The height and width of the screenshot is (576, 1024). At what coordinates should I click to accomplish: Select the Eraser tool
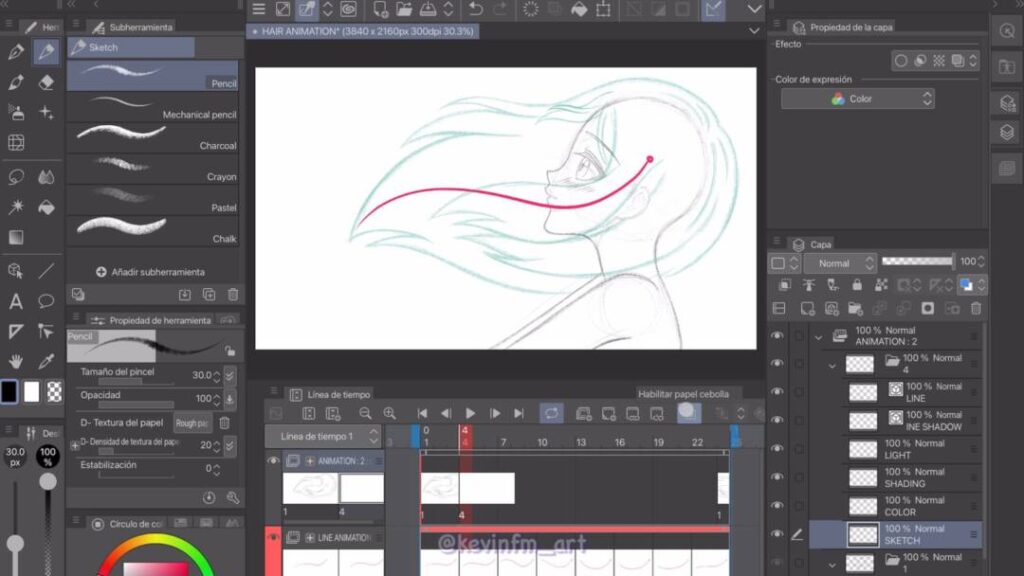(x=46, y=82)
